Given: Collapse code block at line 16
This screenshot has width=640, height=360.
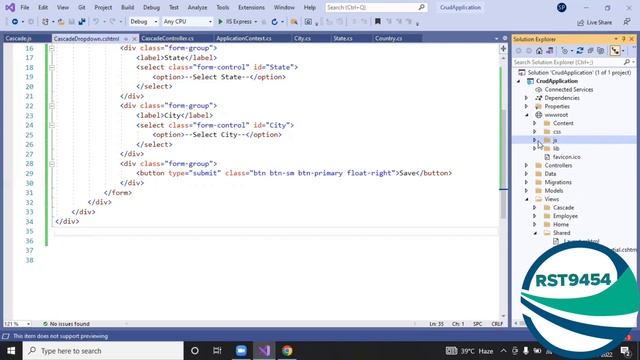Looking at the screenshot, I should [x=52, y=48].
